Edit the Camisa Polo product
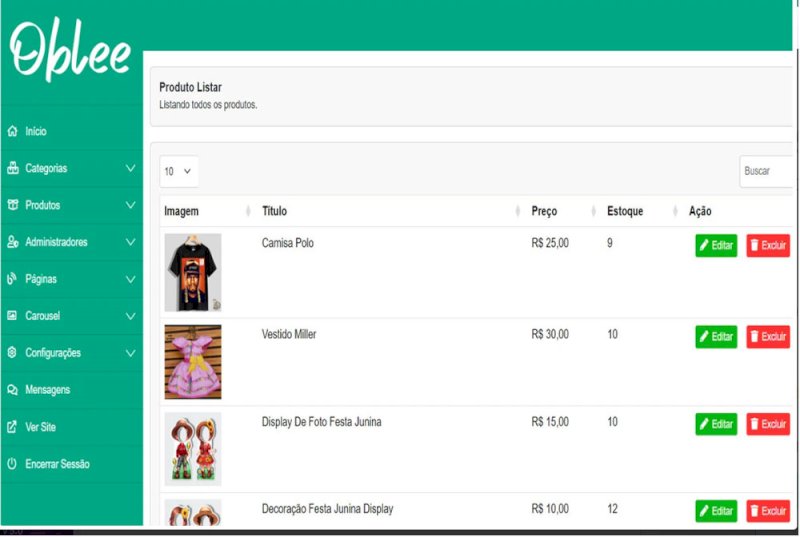 pyautogui.click(x=716, y=245)
